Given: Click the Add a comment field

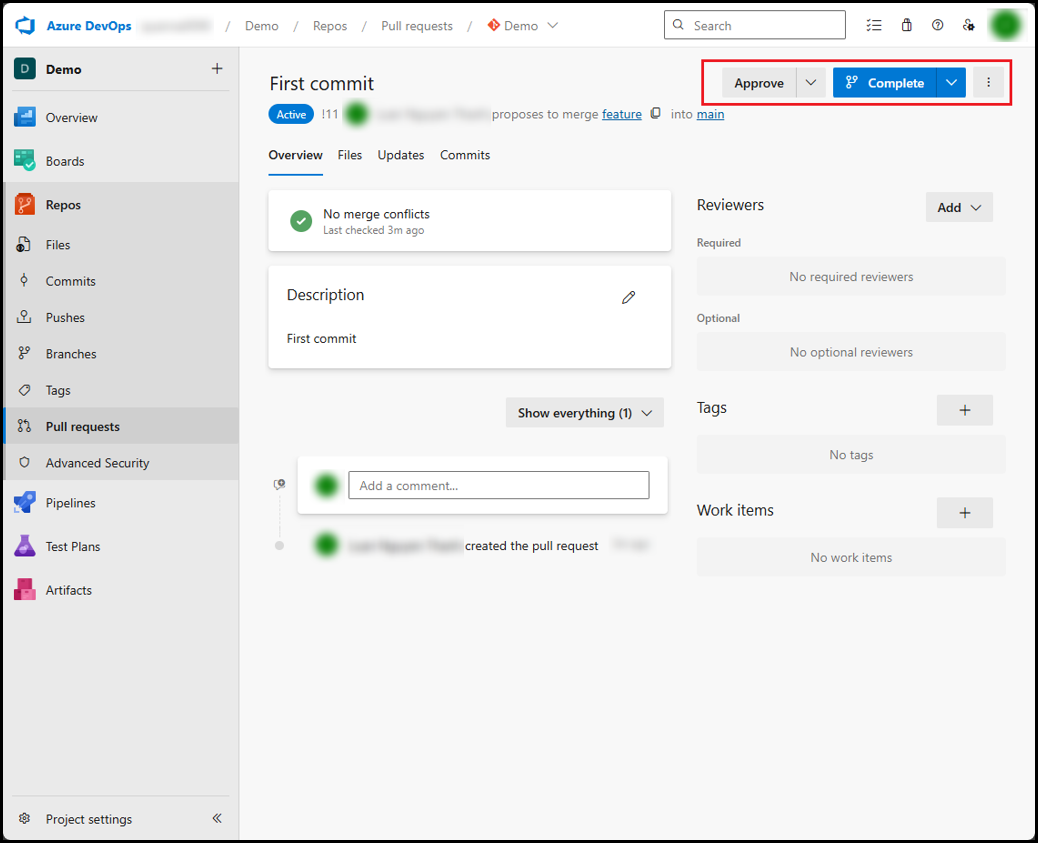Looking at the screenshot, I should coord(498,485).
